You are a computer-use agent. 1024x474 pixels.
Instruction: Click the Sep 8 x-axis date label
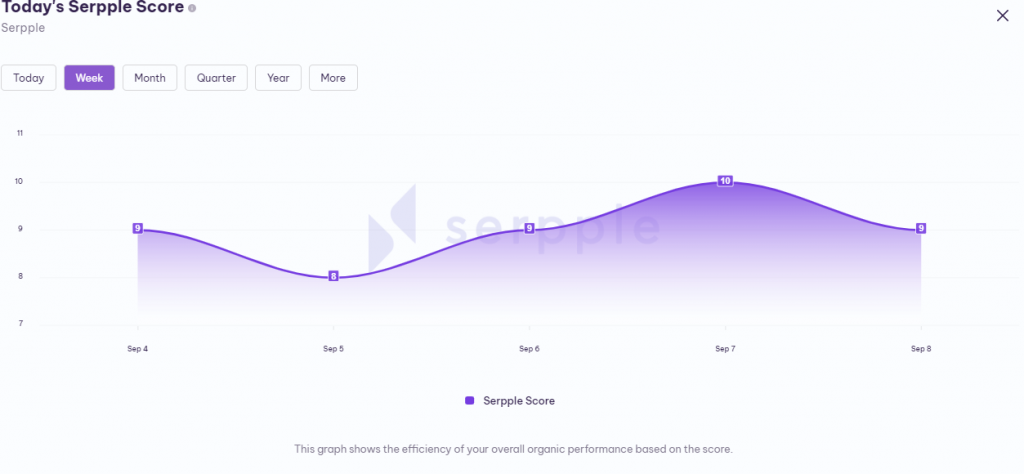point(921,349)
